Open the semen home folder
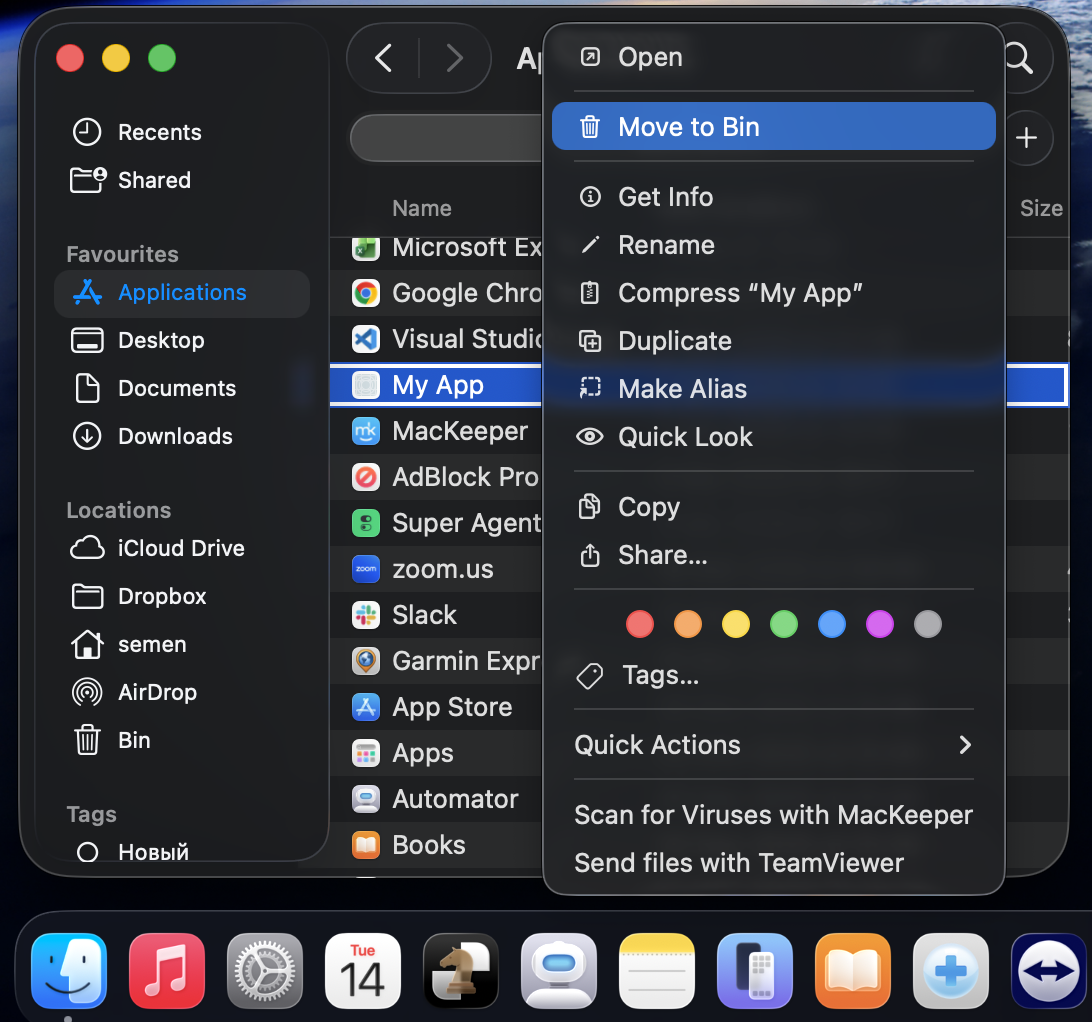1092x1022 pixels. point(129,644)
